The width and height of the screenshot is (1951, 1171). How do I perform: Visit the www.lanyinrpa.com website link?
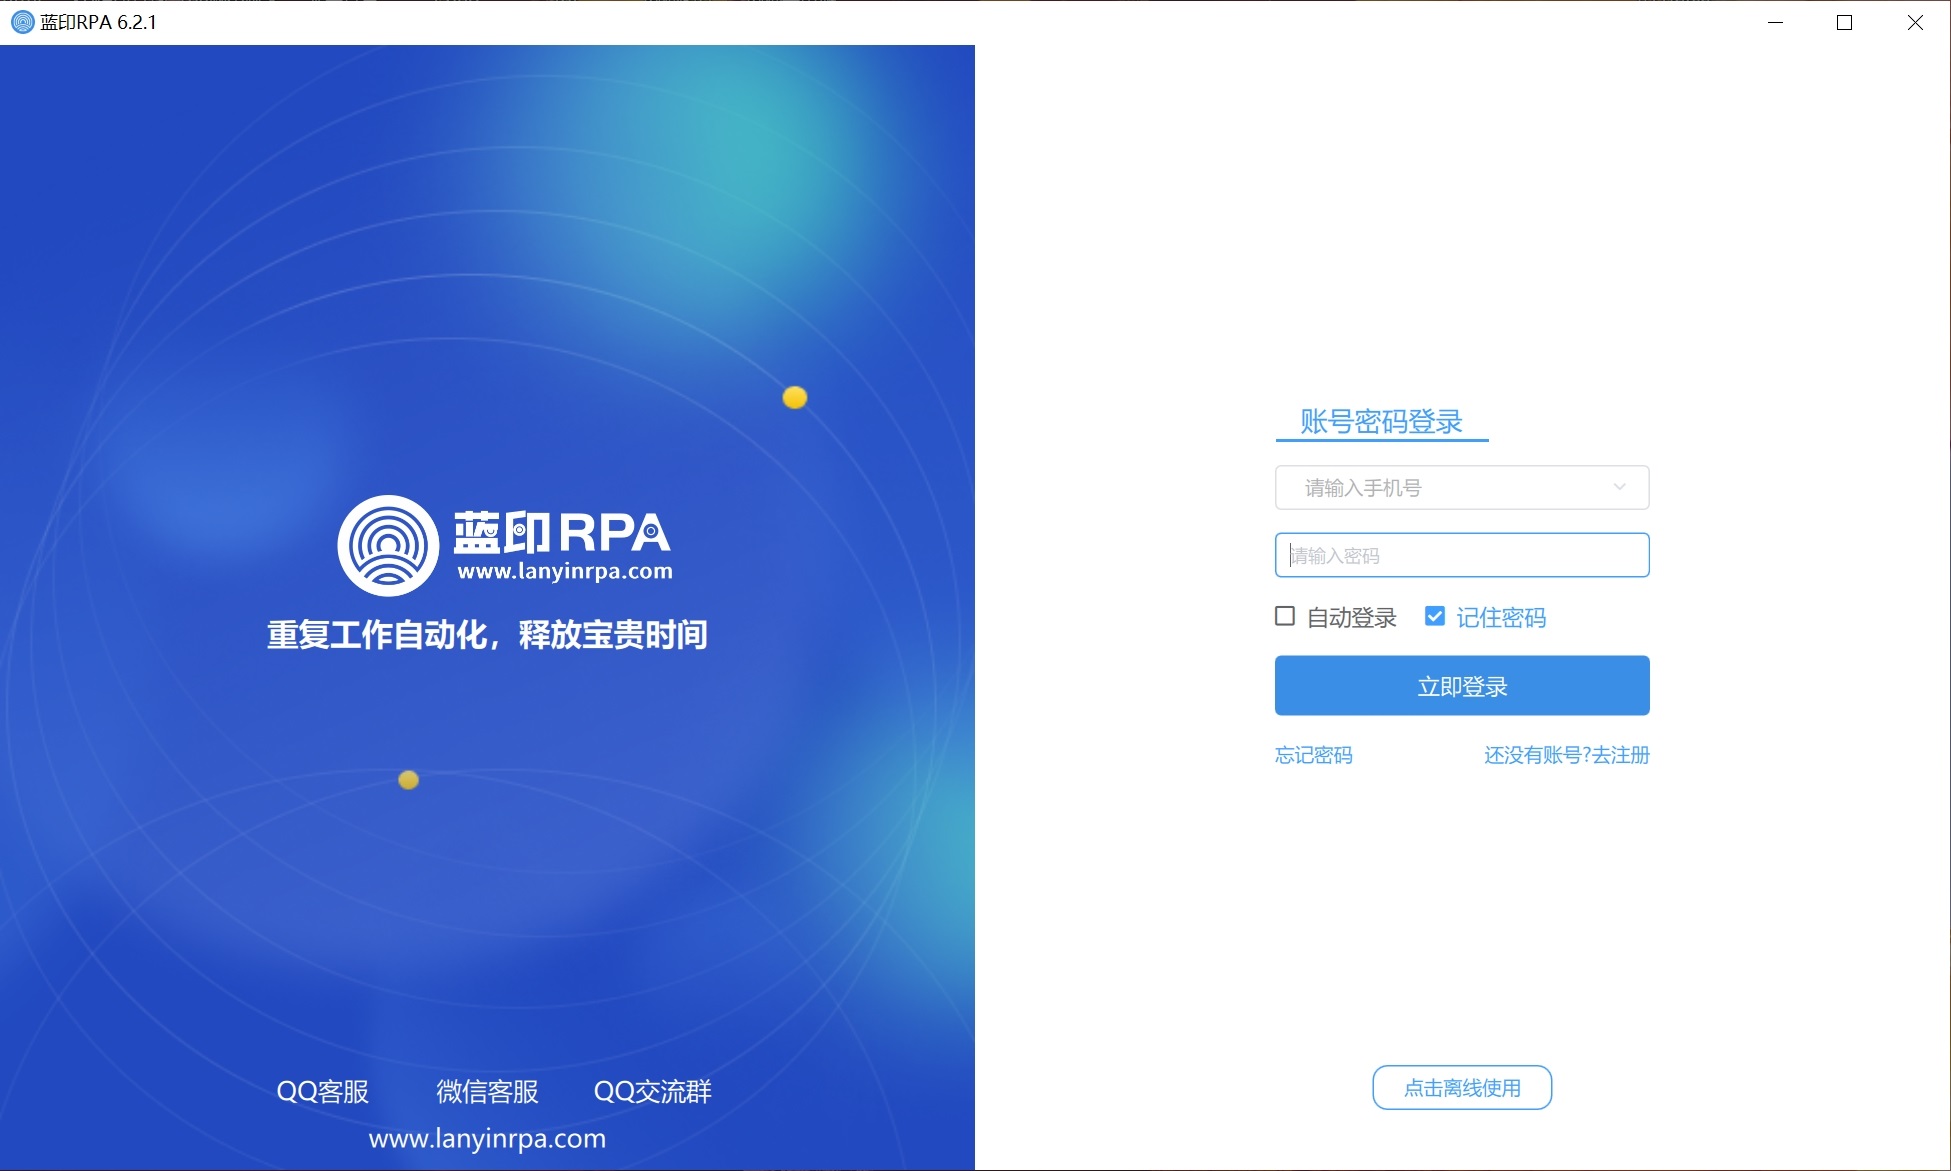[487, 1138]
